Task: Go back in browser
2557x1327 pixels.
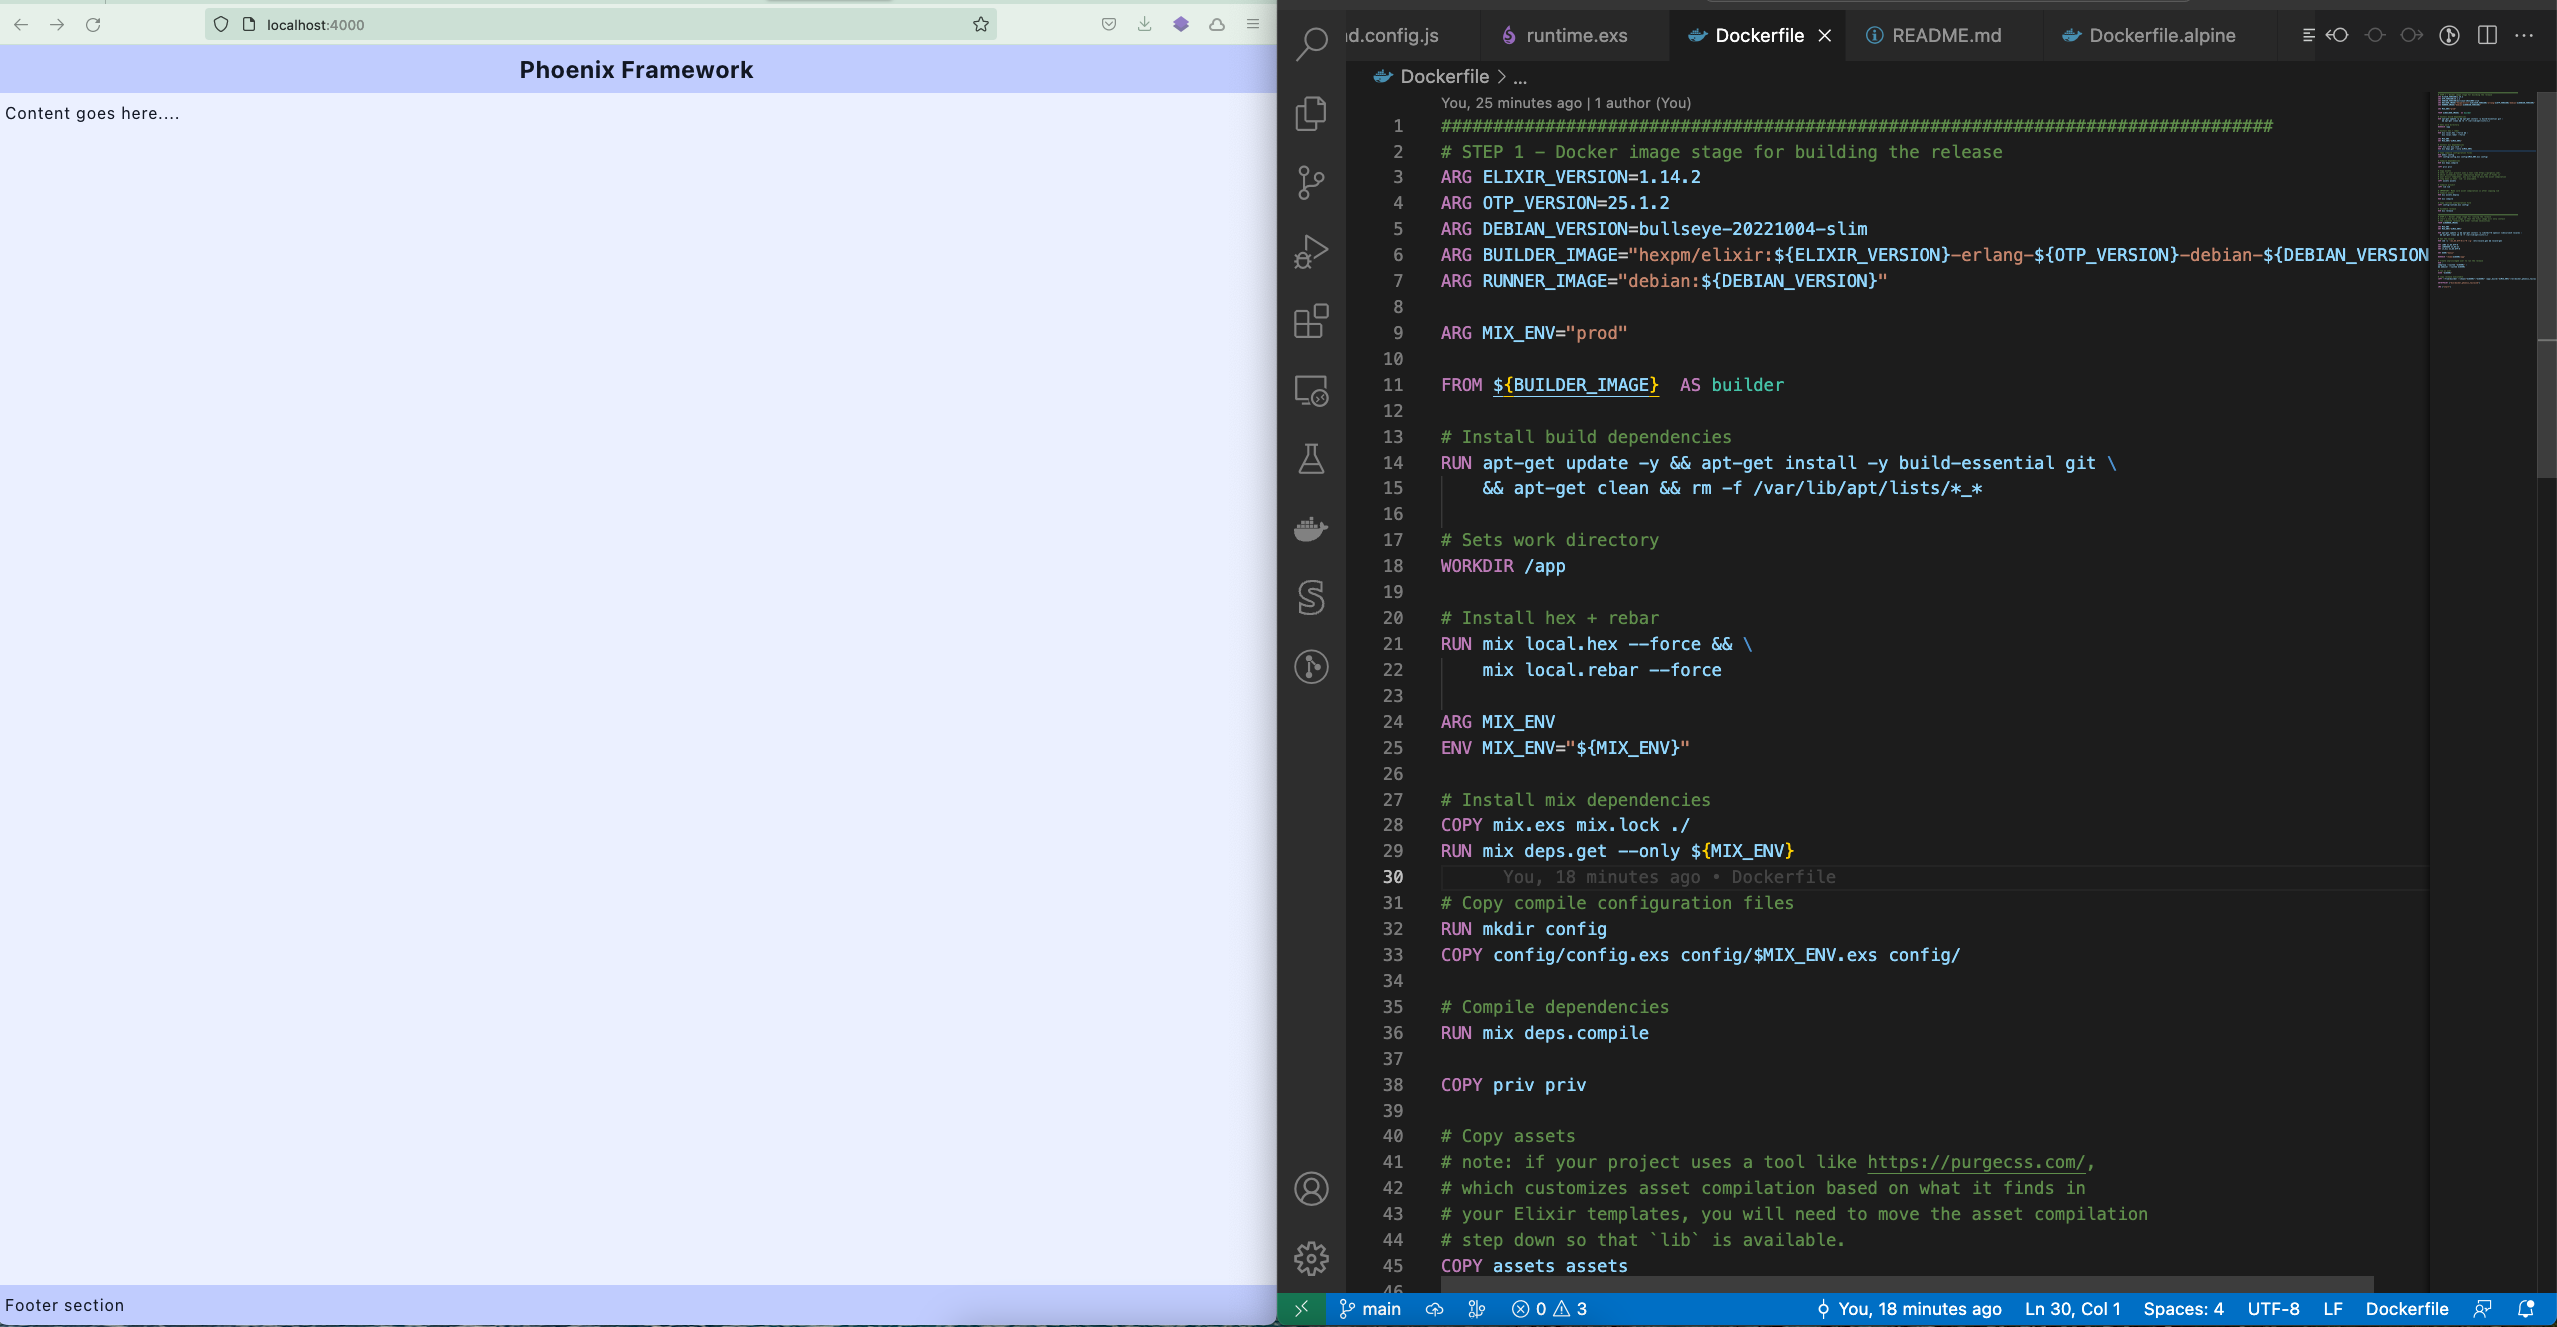Action: point(21,25)
